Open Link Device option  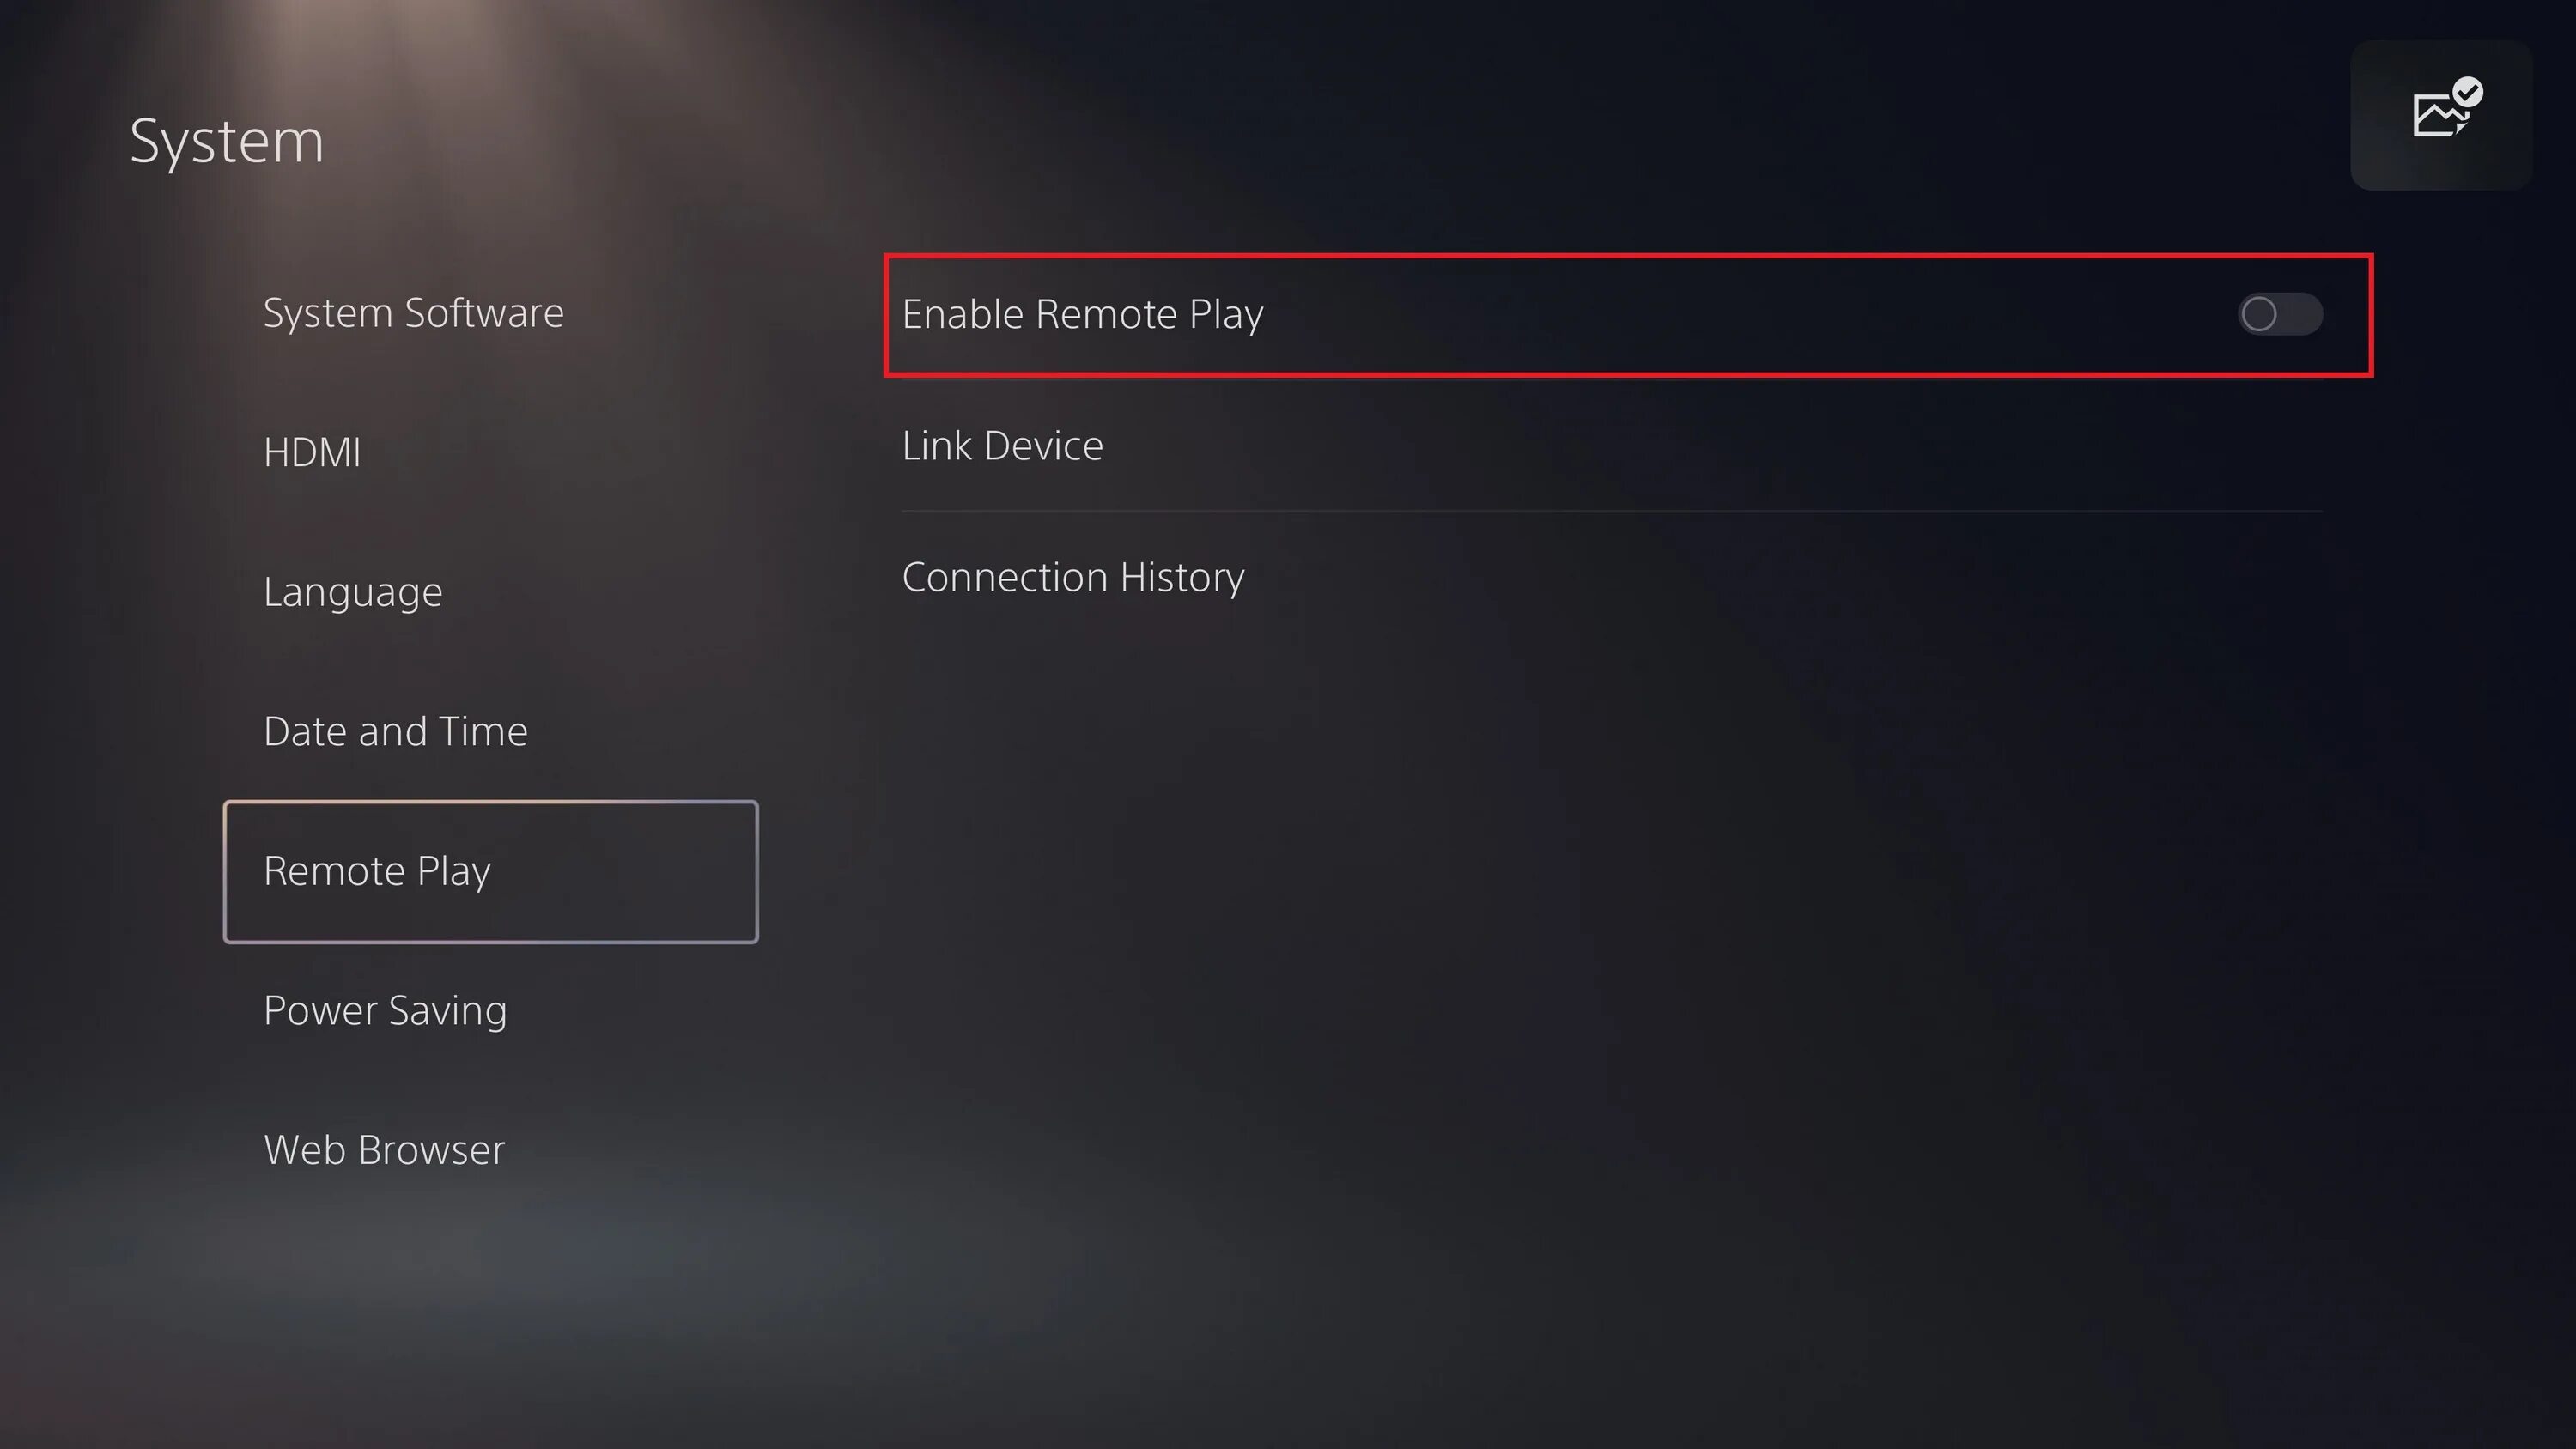[1002, 445]
